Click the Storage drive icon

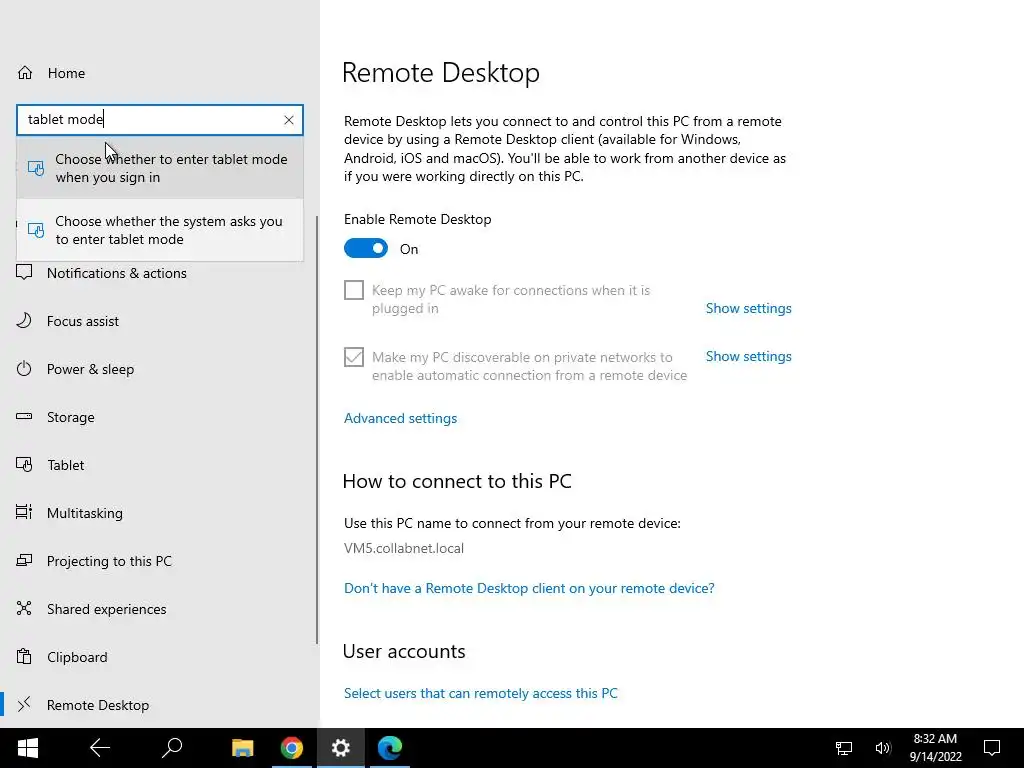click(x=24, y=417)
